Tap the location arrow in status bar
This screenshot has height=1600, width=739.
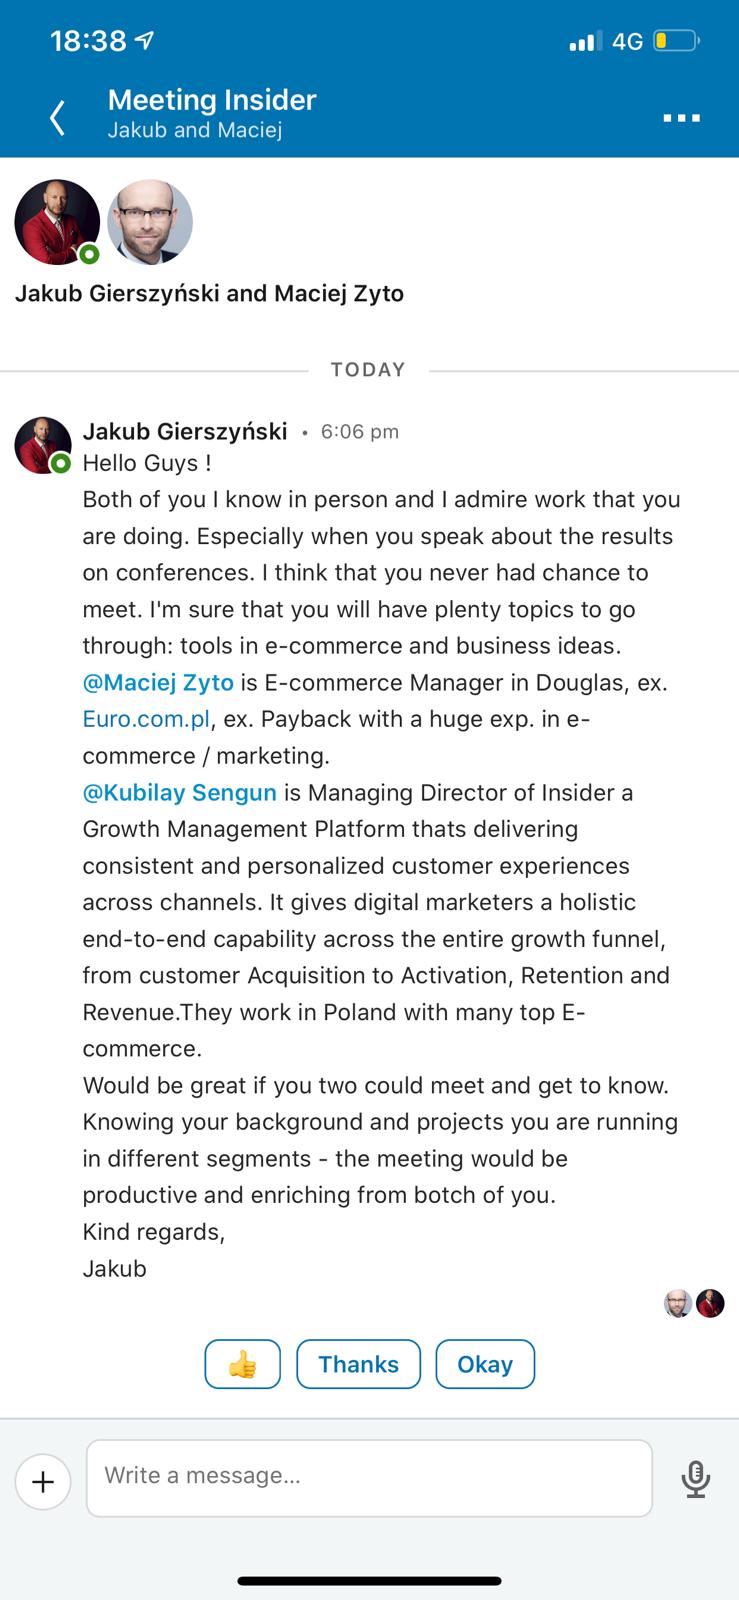144,41
